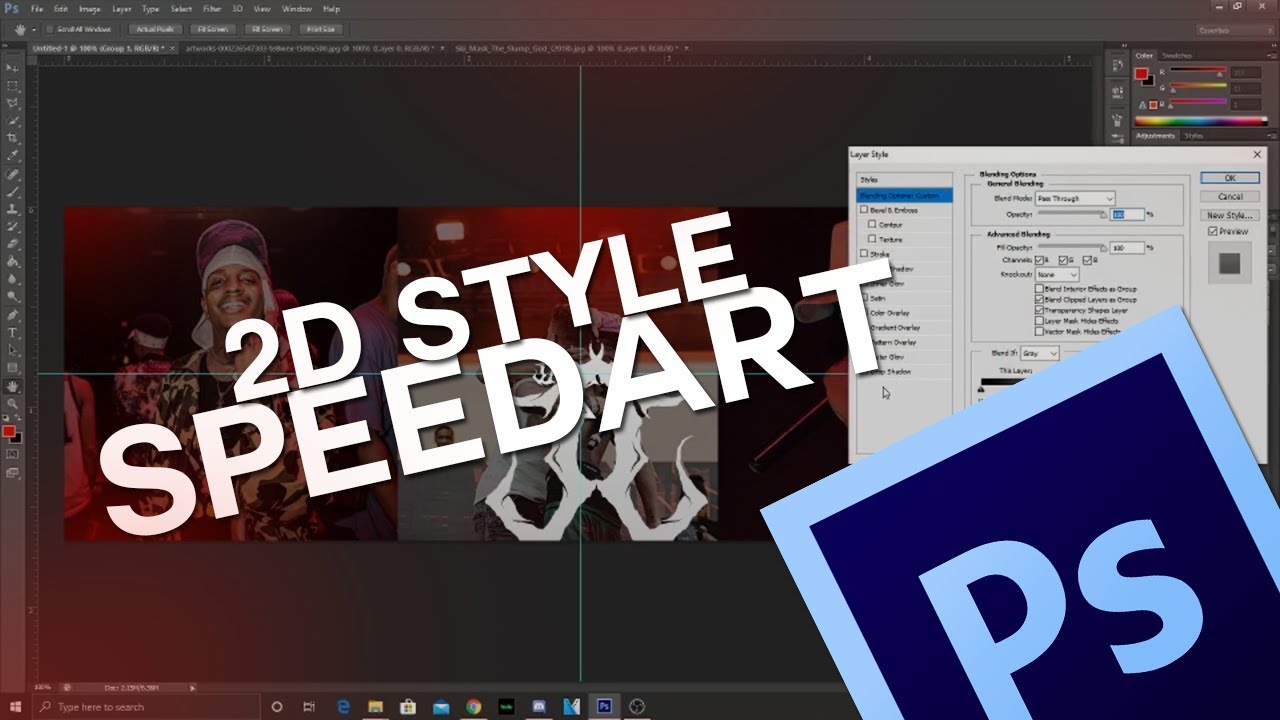Select the Zoom tool
This screenshot has height=720, width=1280.
[12, 404]
